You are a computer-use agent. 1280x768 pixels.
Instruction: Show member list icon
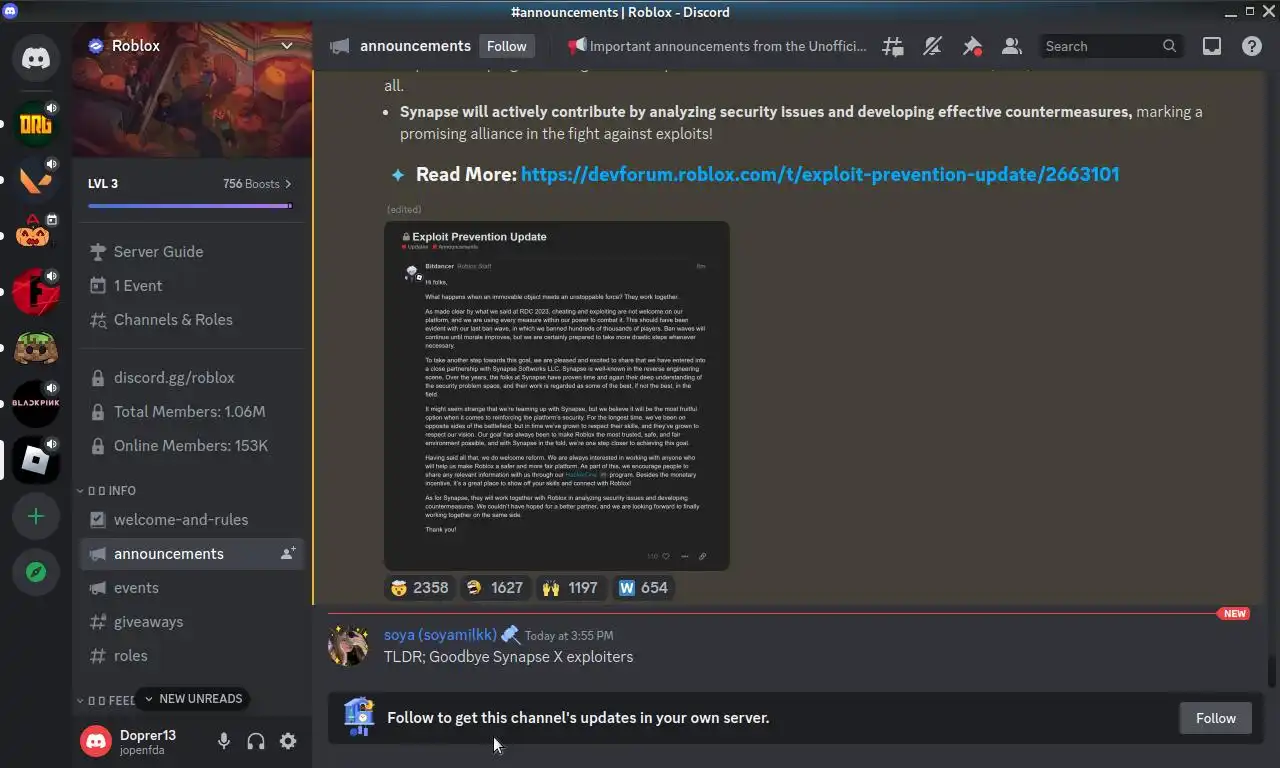pos(1011,46)
